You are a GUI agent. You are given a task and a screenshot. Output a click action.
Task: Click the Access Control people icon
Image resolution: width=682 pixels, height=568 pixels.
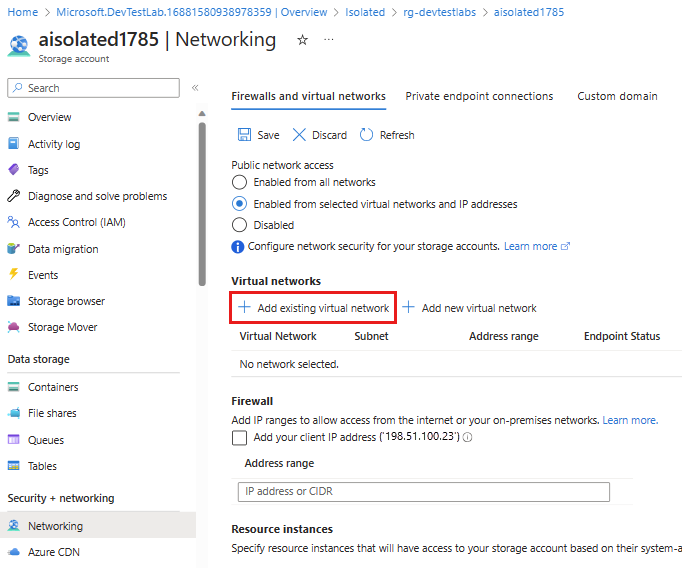(13, 222)
